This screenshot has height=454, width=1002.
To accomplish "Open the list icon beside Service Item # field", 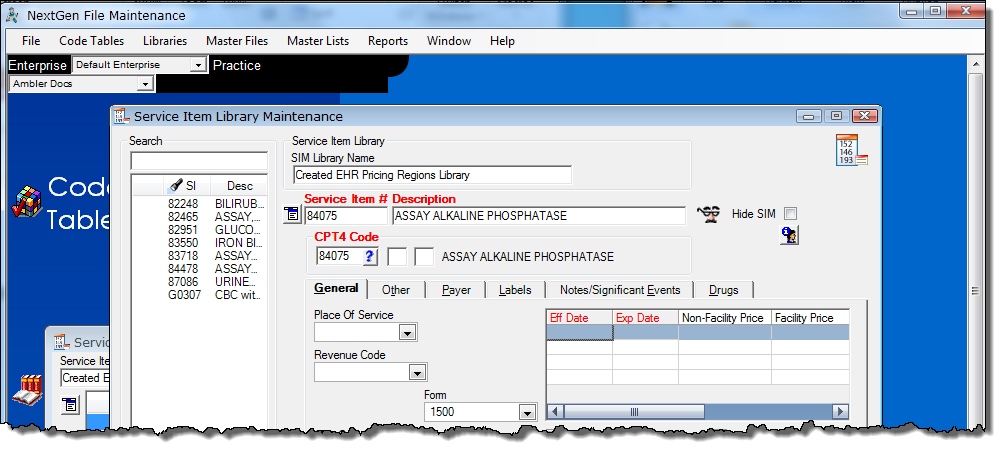I will point(292,215).
